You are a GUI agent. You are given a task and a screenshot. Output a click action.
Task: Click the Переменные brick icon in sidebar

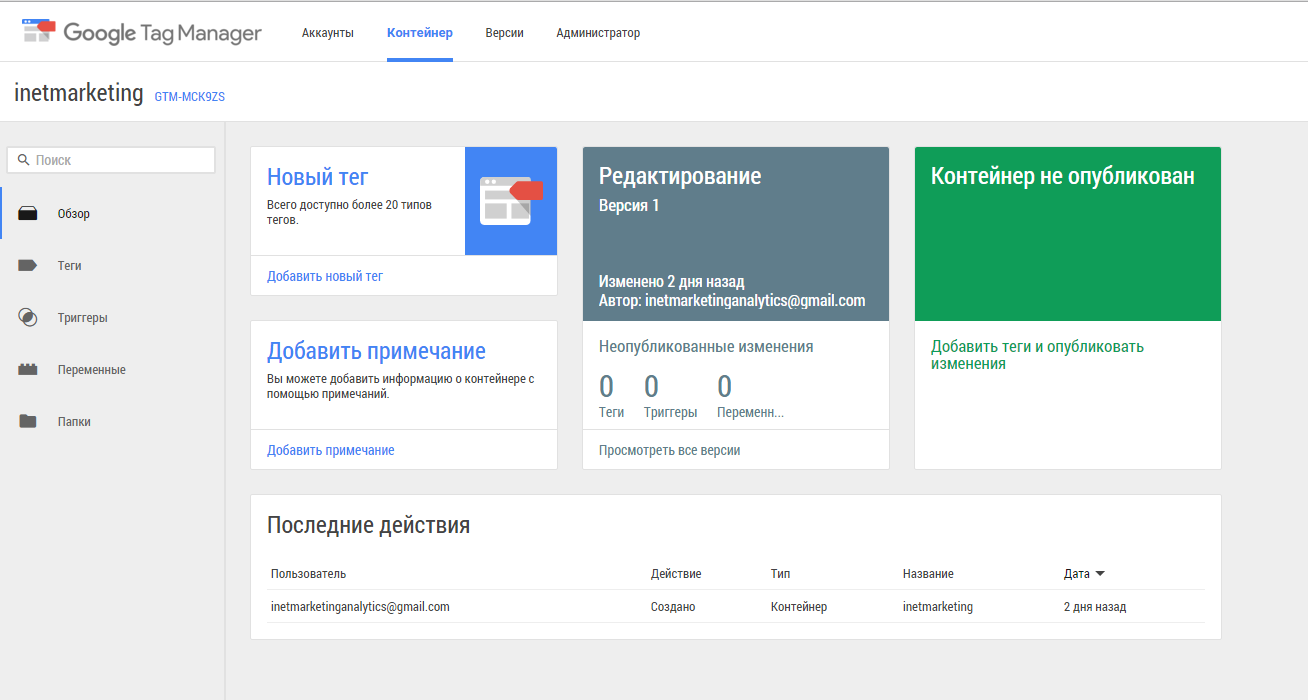tap(28, 370)
